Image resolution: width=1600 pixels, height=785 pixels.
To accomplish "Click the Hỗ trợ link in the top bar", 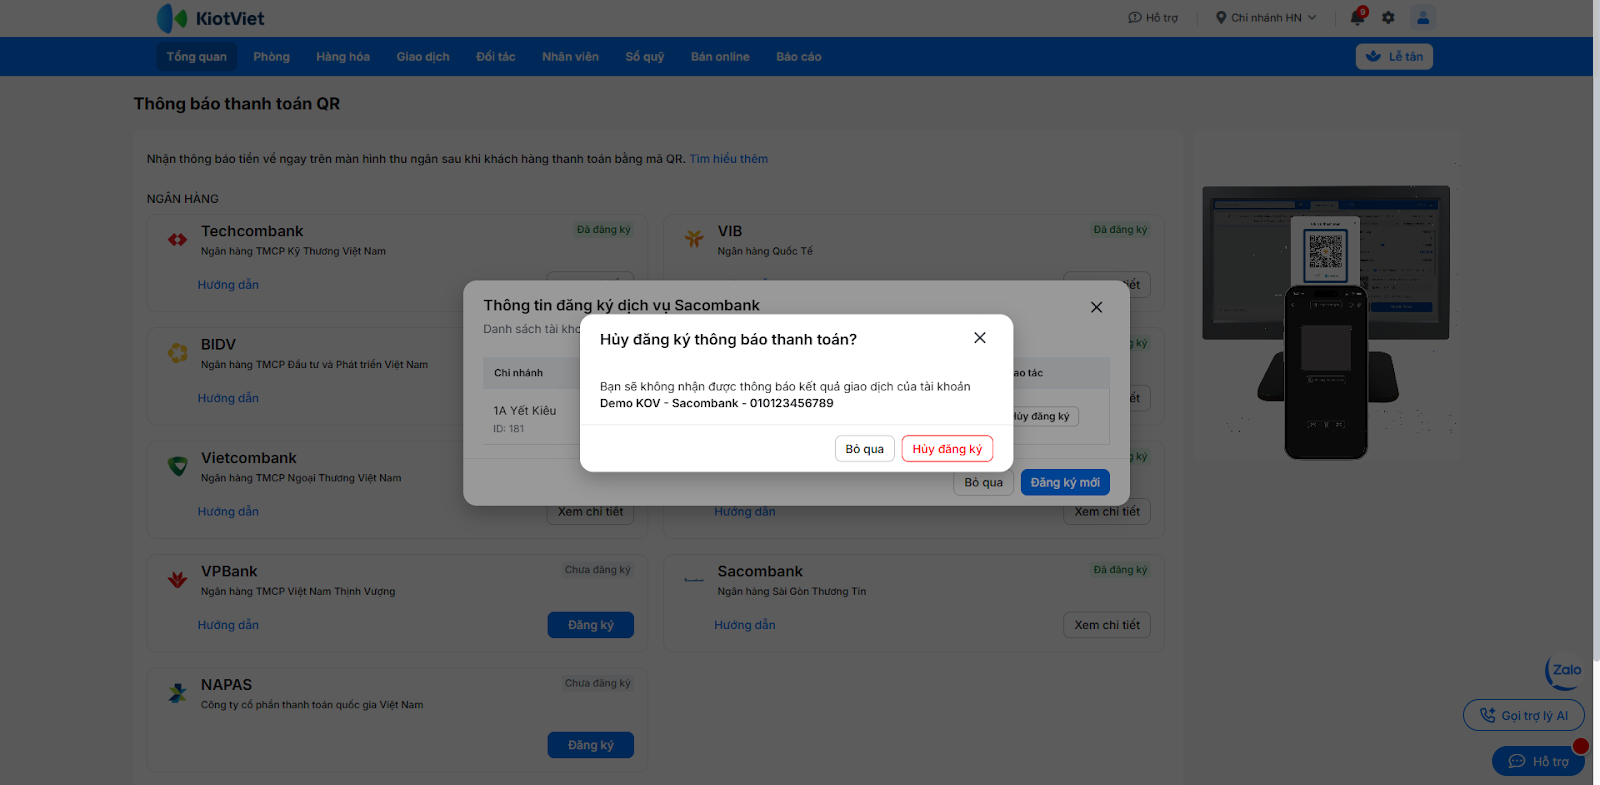I will (1153, 18).
